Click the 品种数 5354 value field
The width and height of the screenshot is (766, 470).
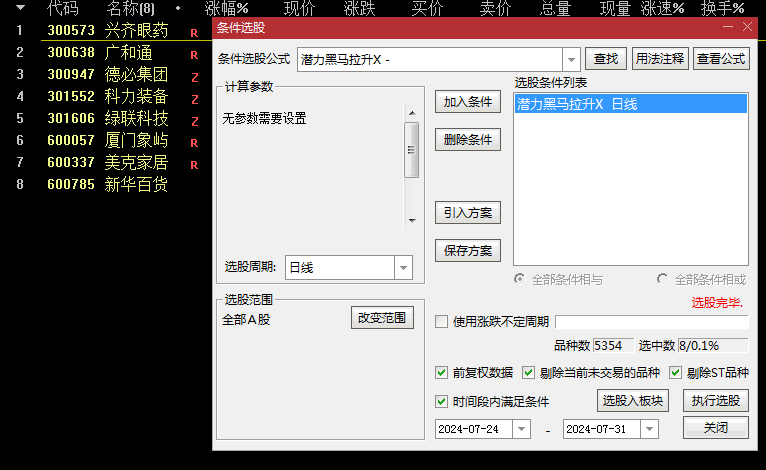(x=613, y=345)
